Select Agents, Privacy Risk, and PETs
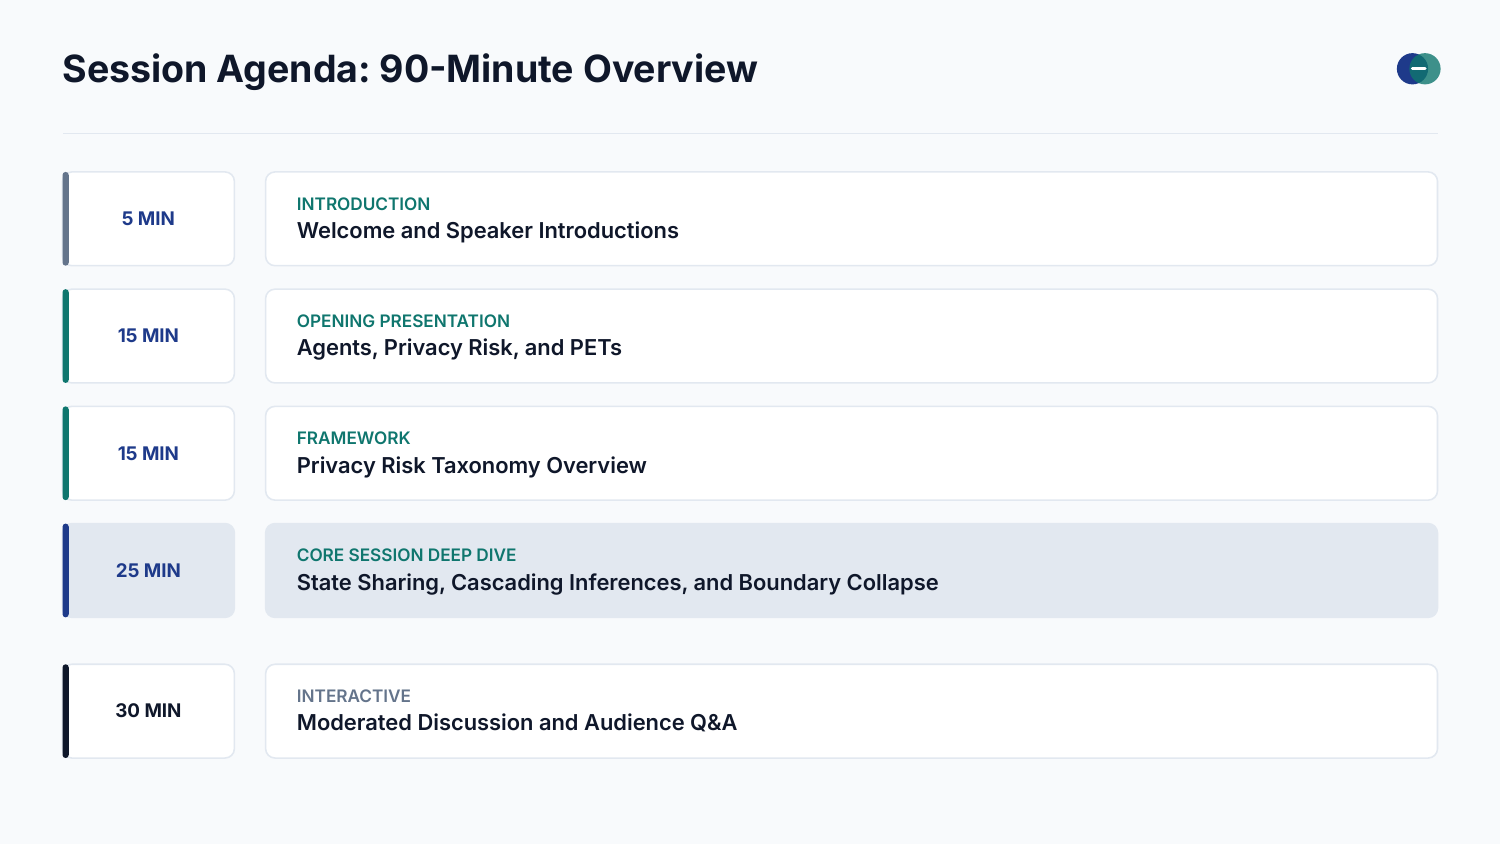This screenshot has width=1500, height=844. [x=459, y=348]
